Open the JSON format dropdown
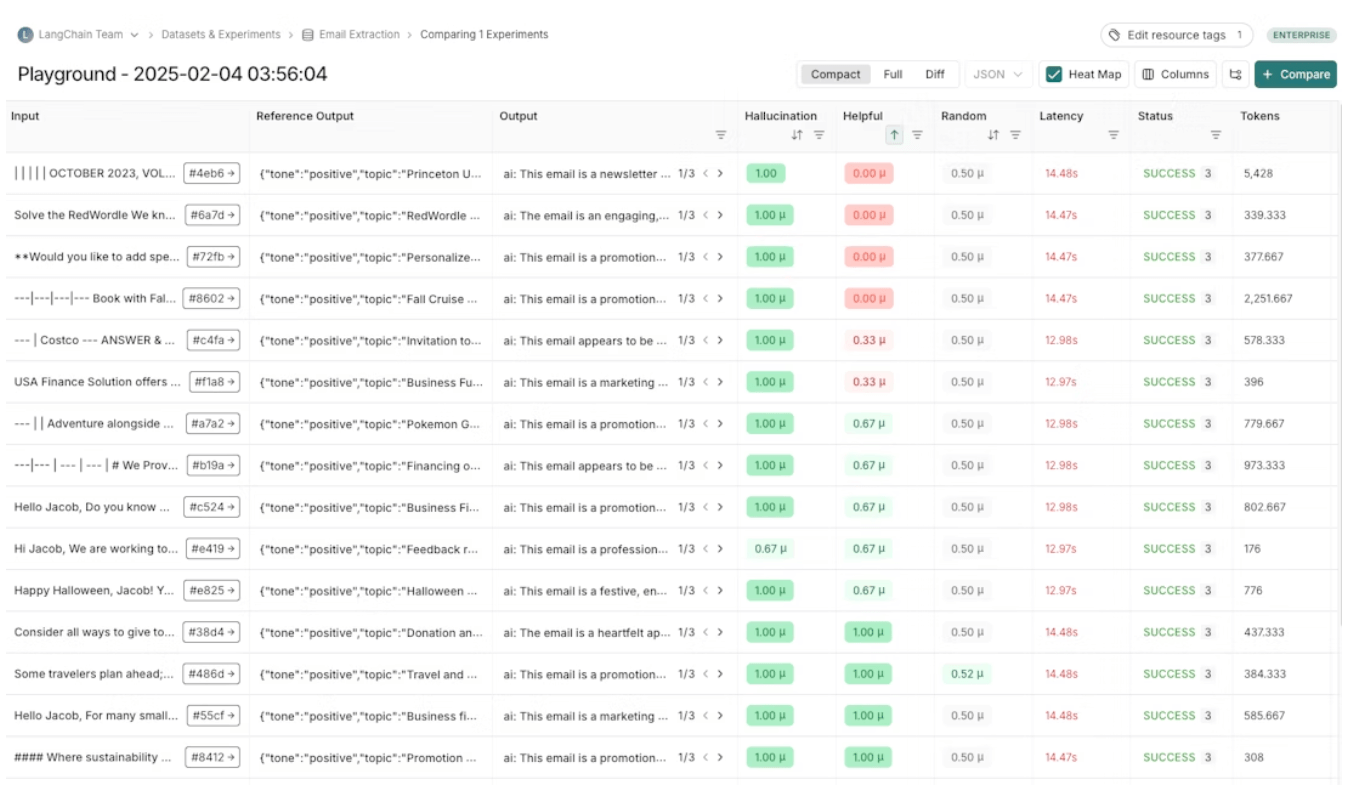This screenshot has width=1356, height=790. tap(998, 74)
